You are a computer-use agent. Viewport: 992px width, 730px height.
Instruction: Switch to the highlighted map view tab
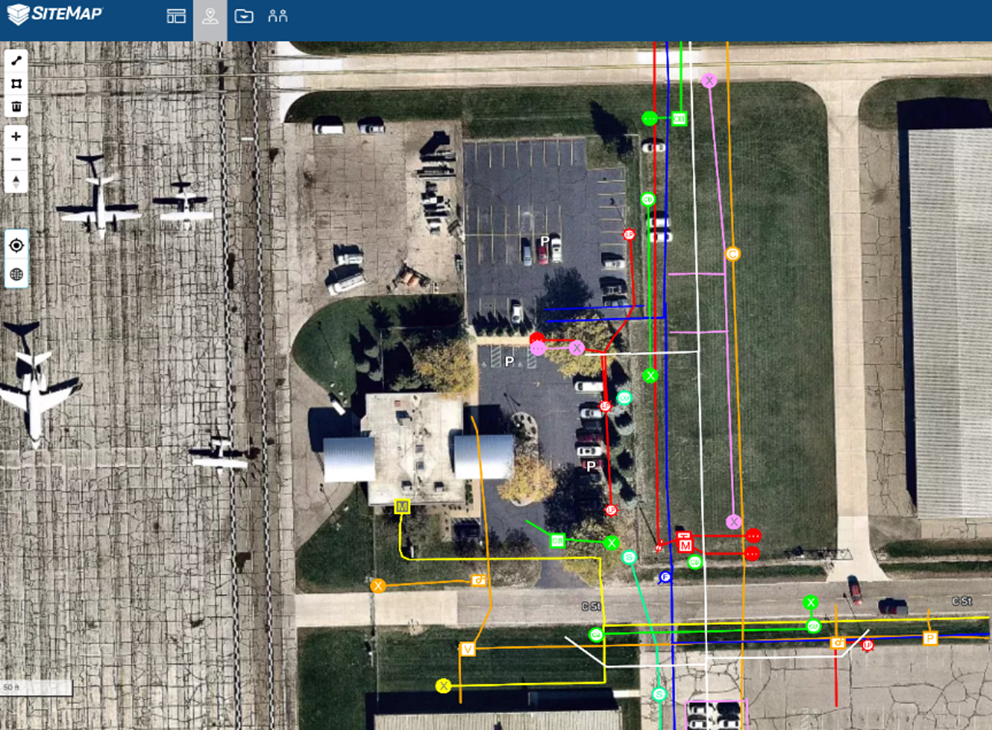pyautogui.click(x=209, y=16)
